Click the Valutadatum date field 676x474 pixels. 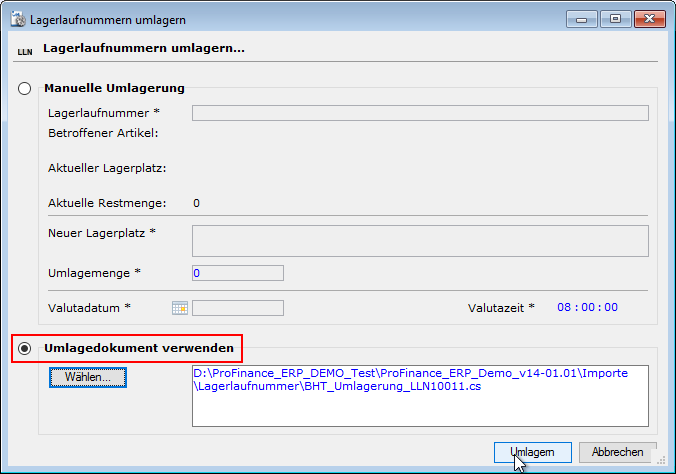(238, 308)
